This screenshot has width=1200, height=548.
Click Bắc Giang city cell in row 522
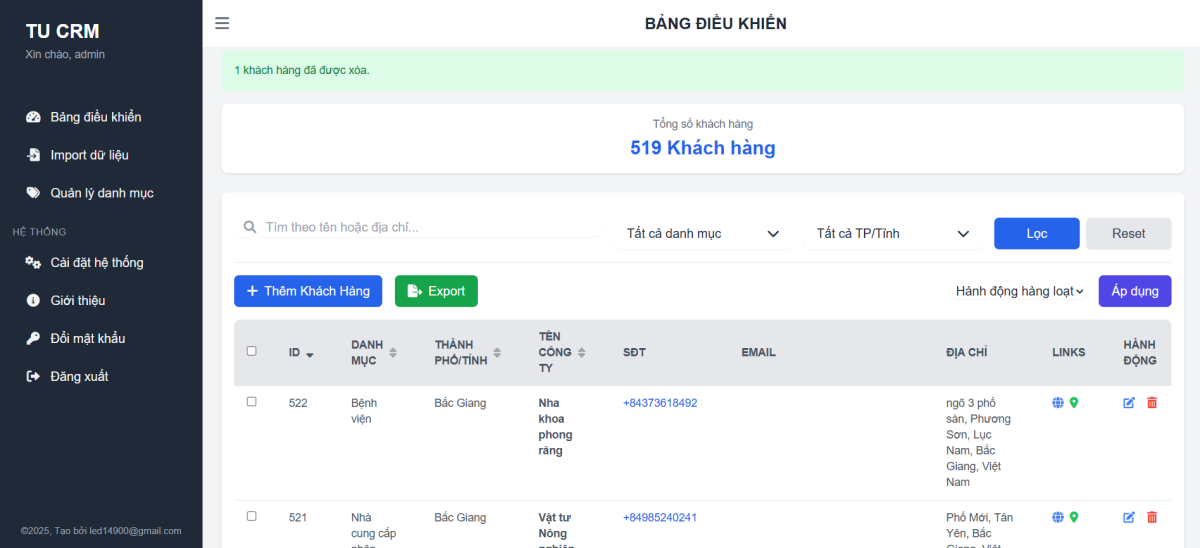461,403
